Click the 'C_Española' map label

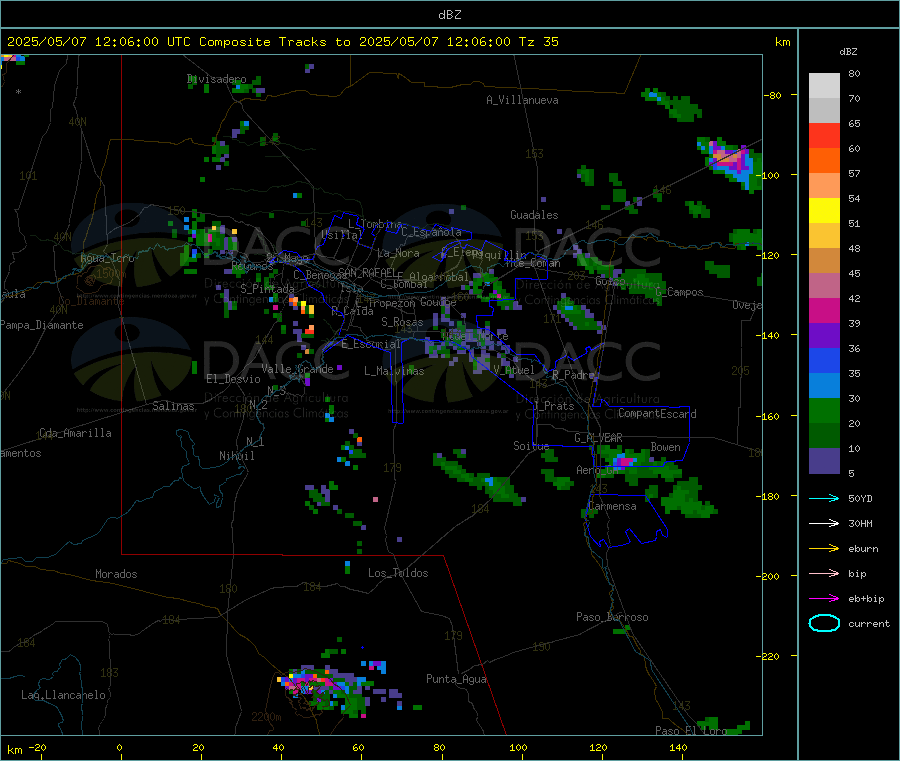click(x=431, y=232)
